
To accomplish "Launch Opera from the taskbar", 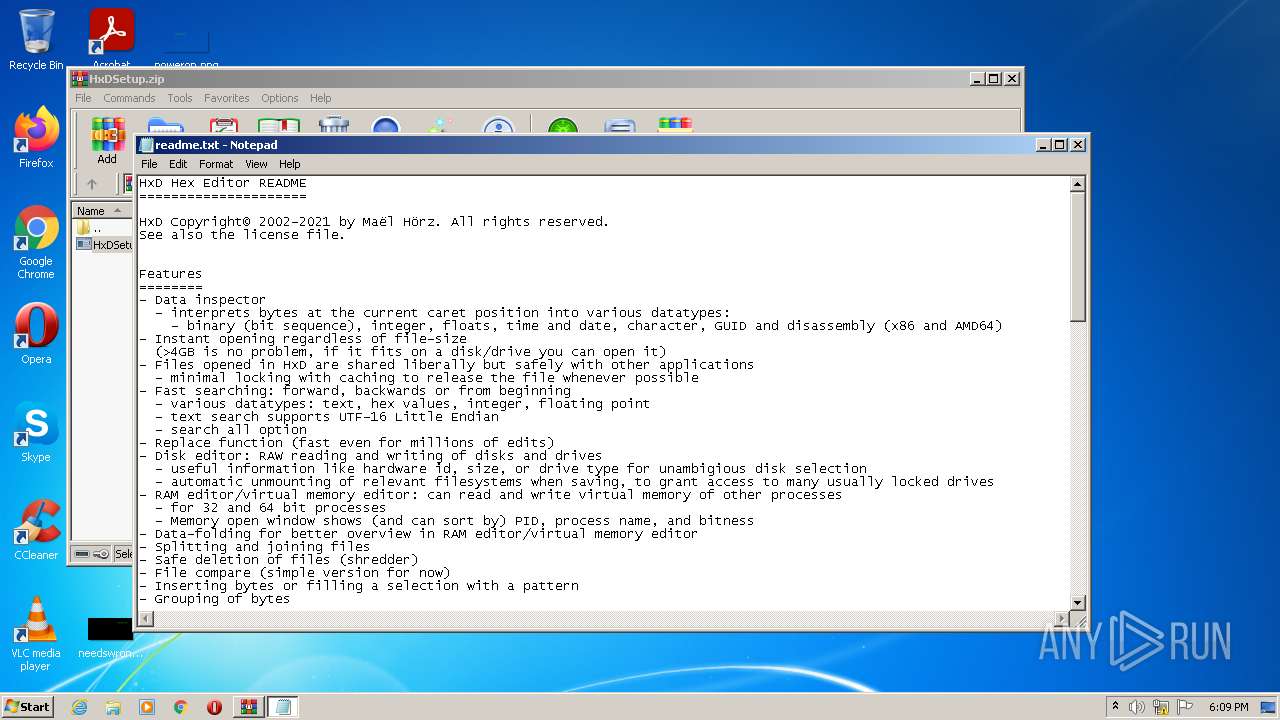I will click(x=214, y=707).
